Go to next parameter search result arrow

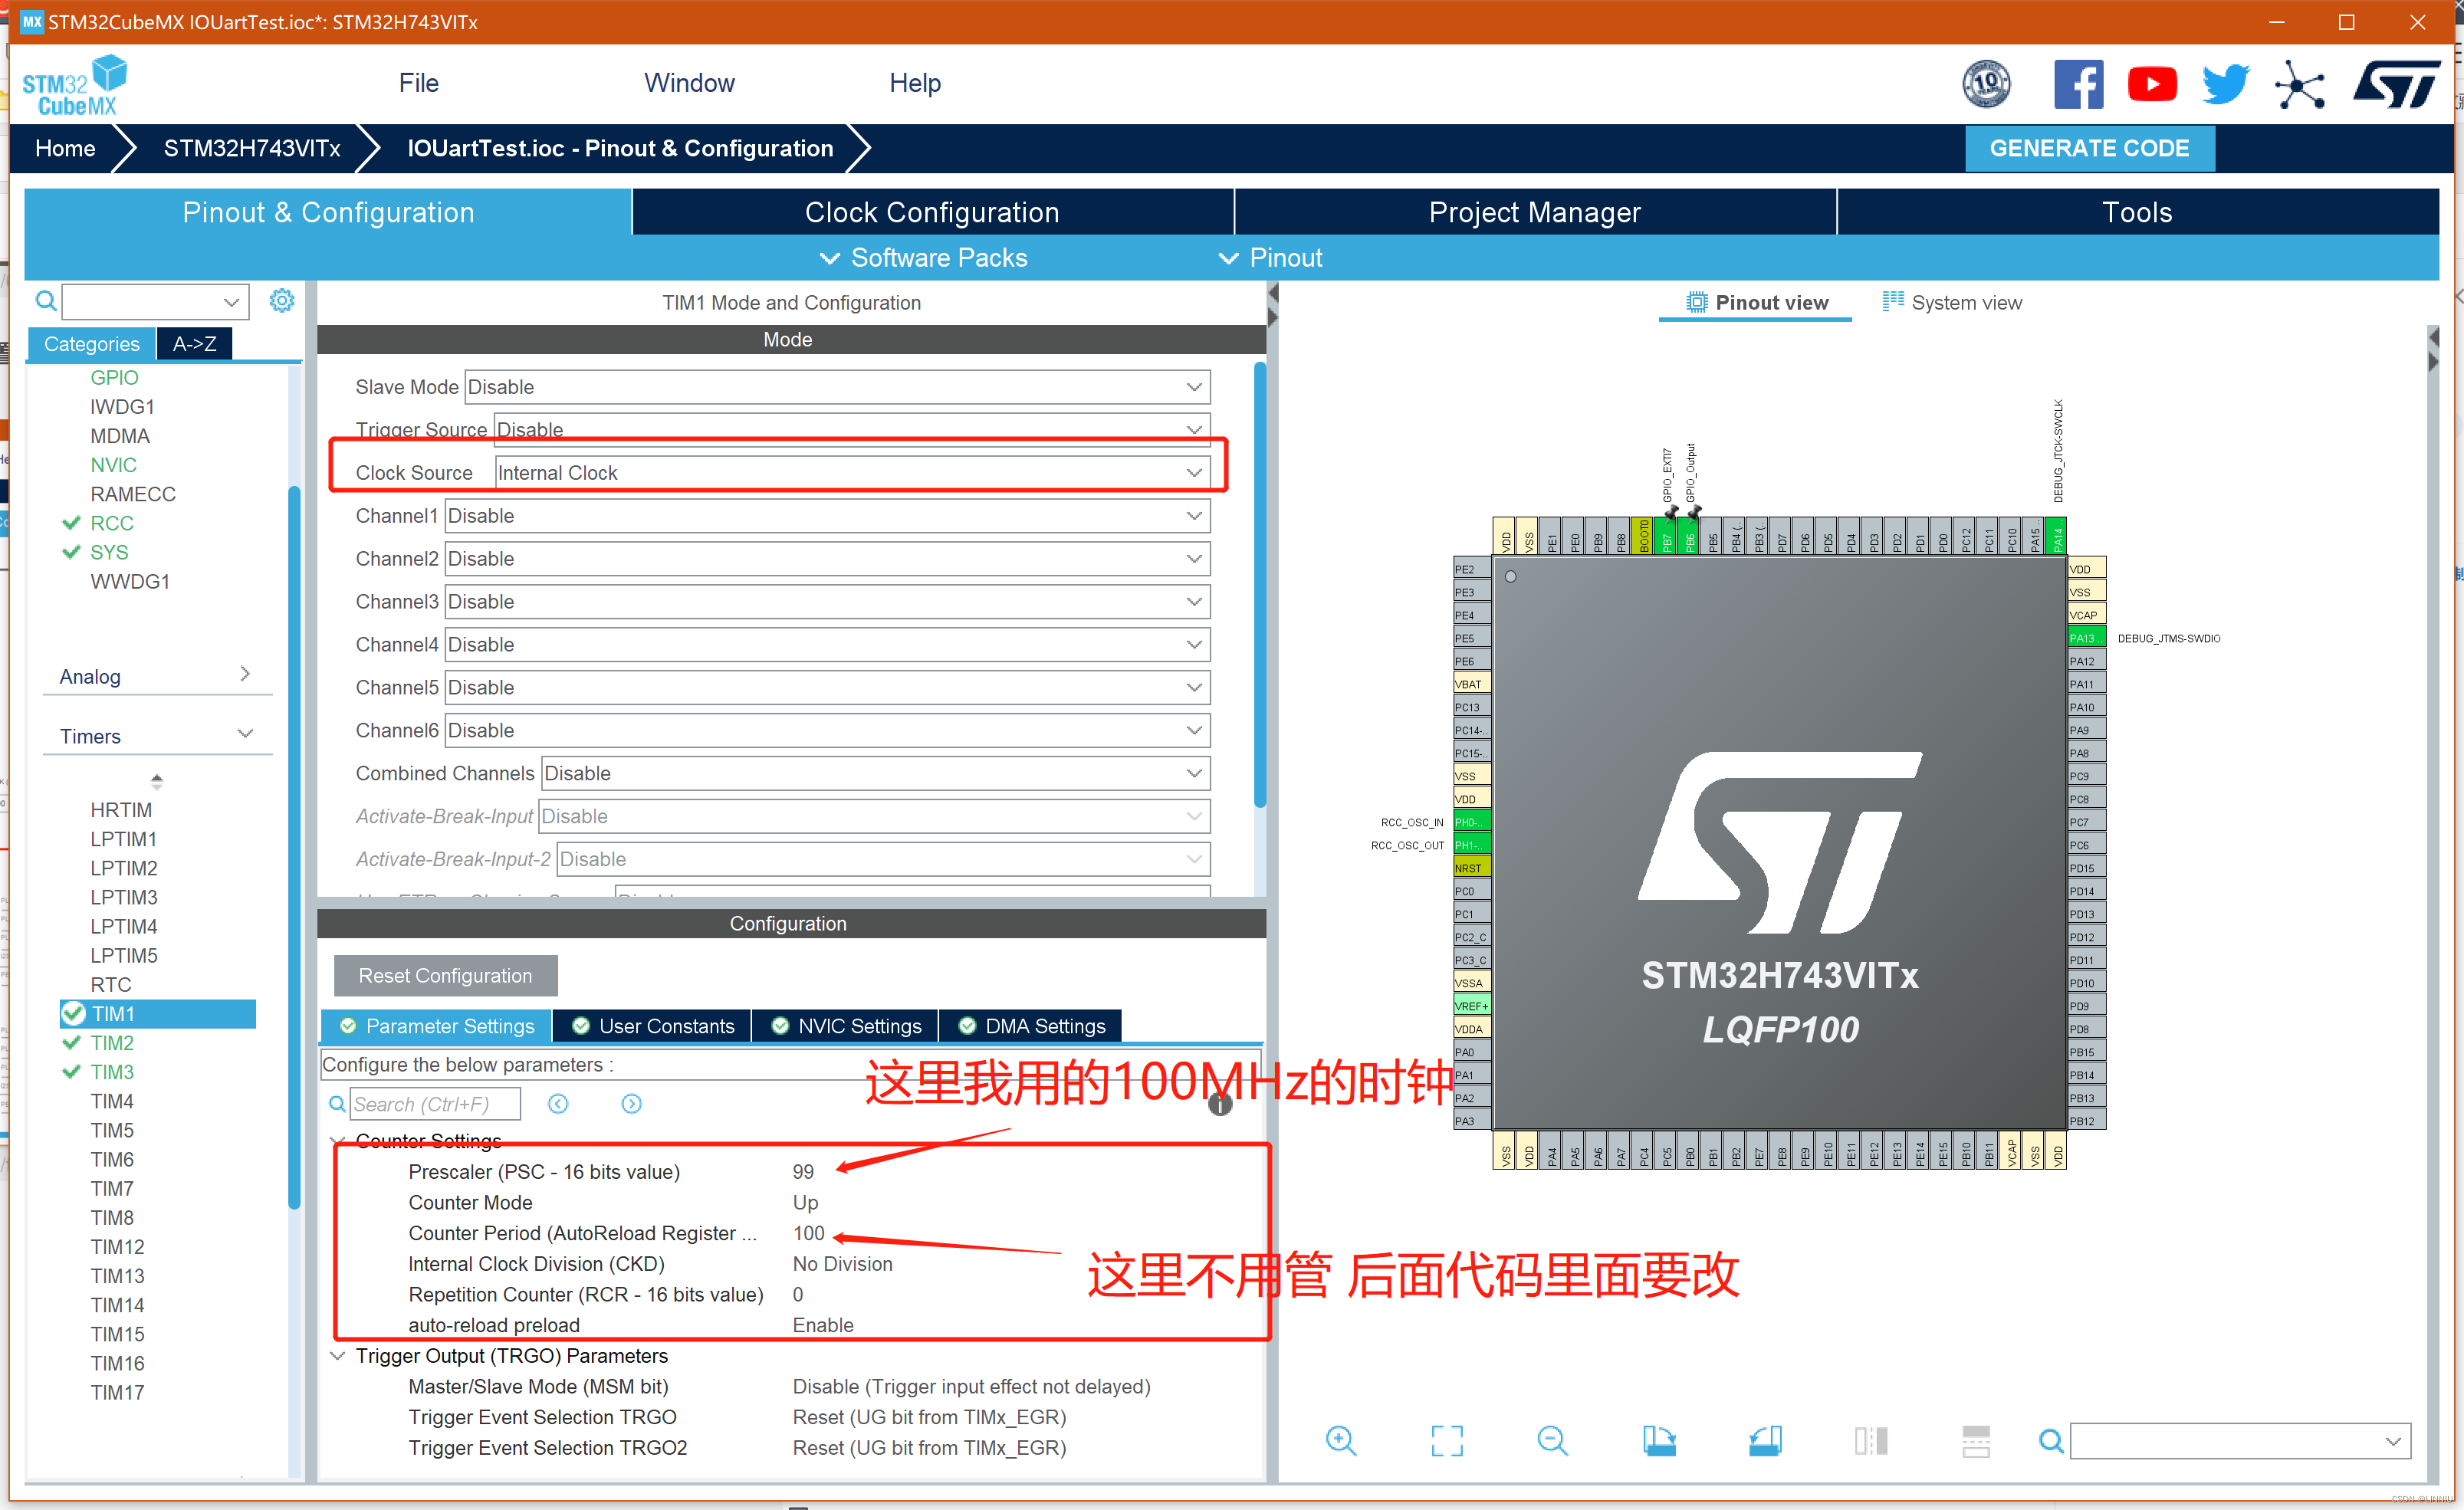(631, 1103)
